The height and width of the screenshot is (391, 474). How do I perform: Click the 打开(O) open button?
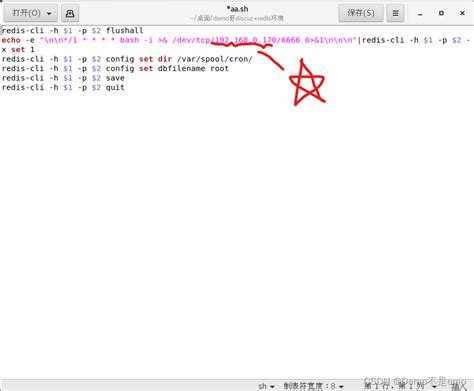[x=26, y=13]
